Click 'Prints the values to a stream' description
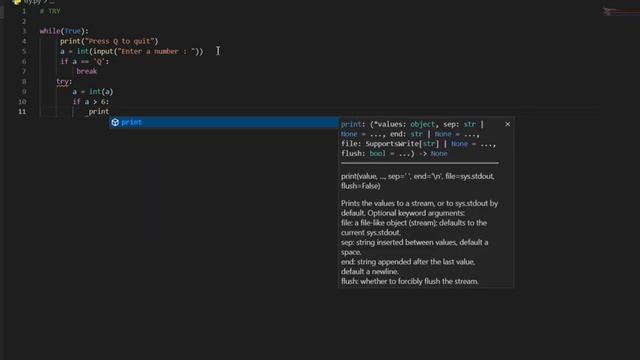Image resolution: width=640 pixels, height=360 pixels. [419, 208]
